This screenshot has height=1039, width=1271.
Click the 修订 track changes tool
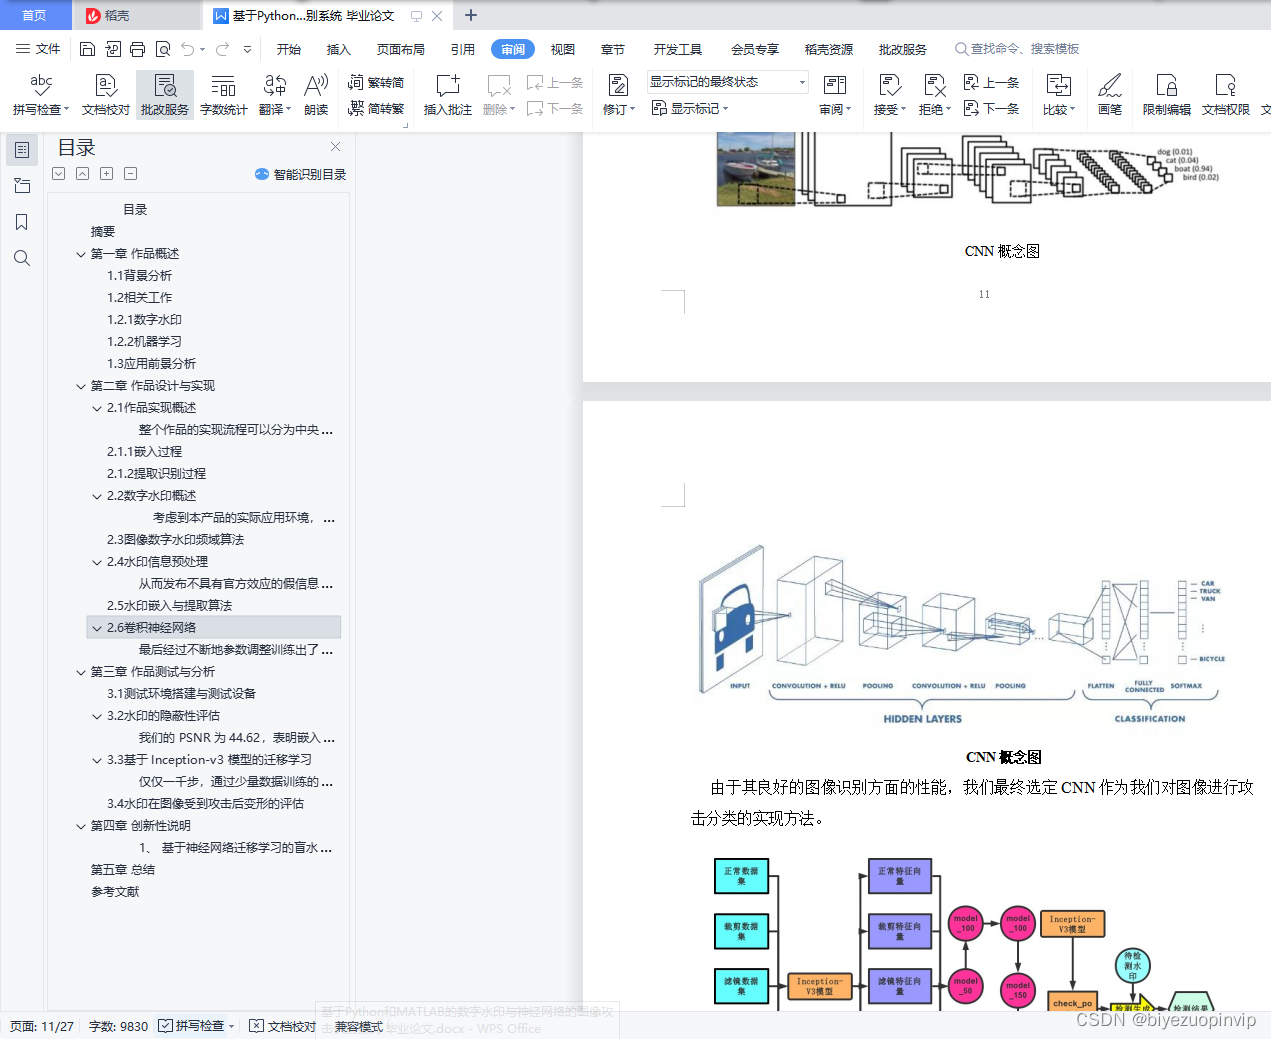coord(618,95)
